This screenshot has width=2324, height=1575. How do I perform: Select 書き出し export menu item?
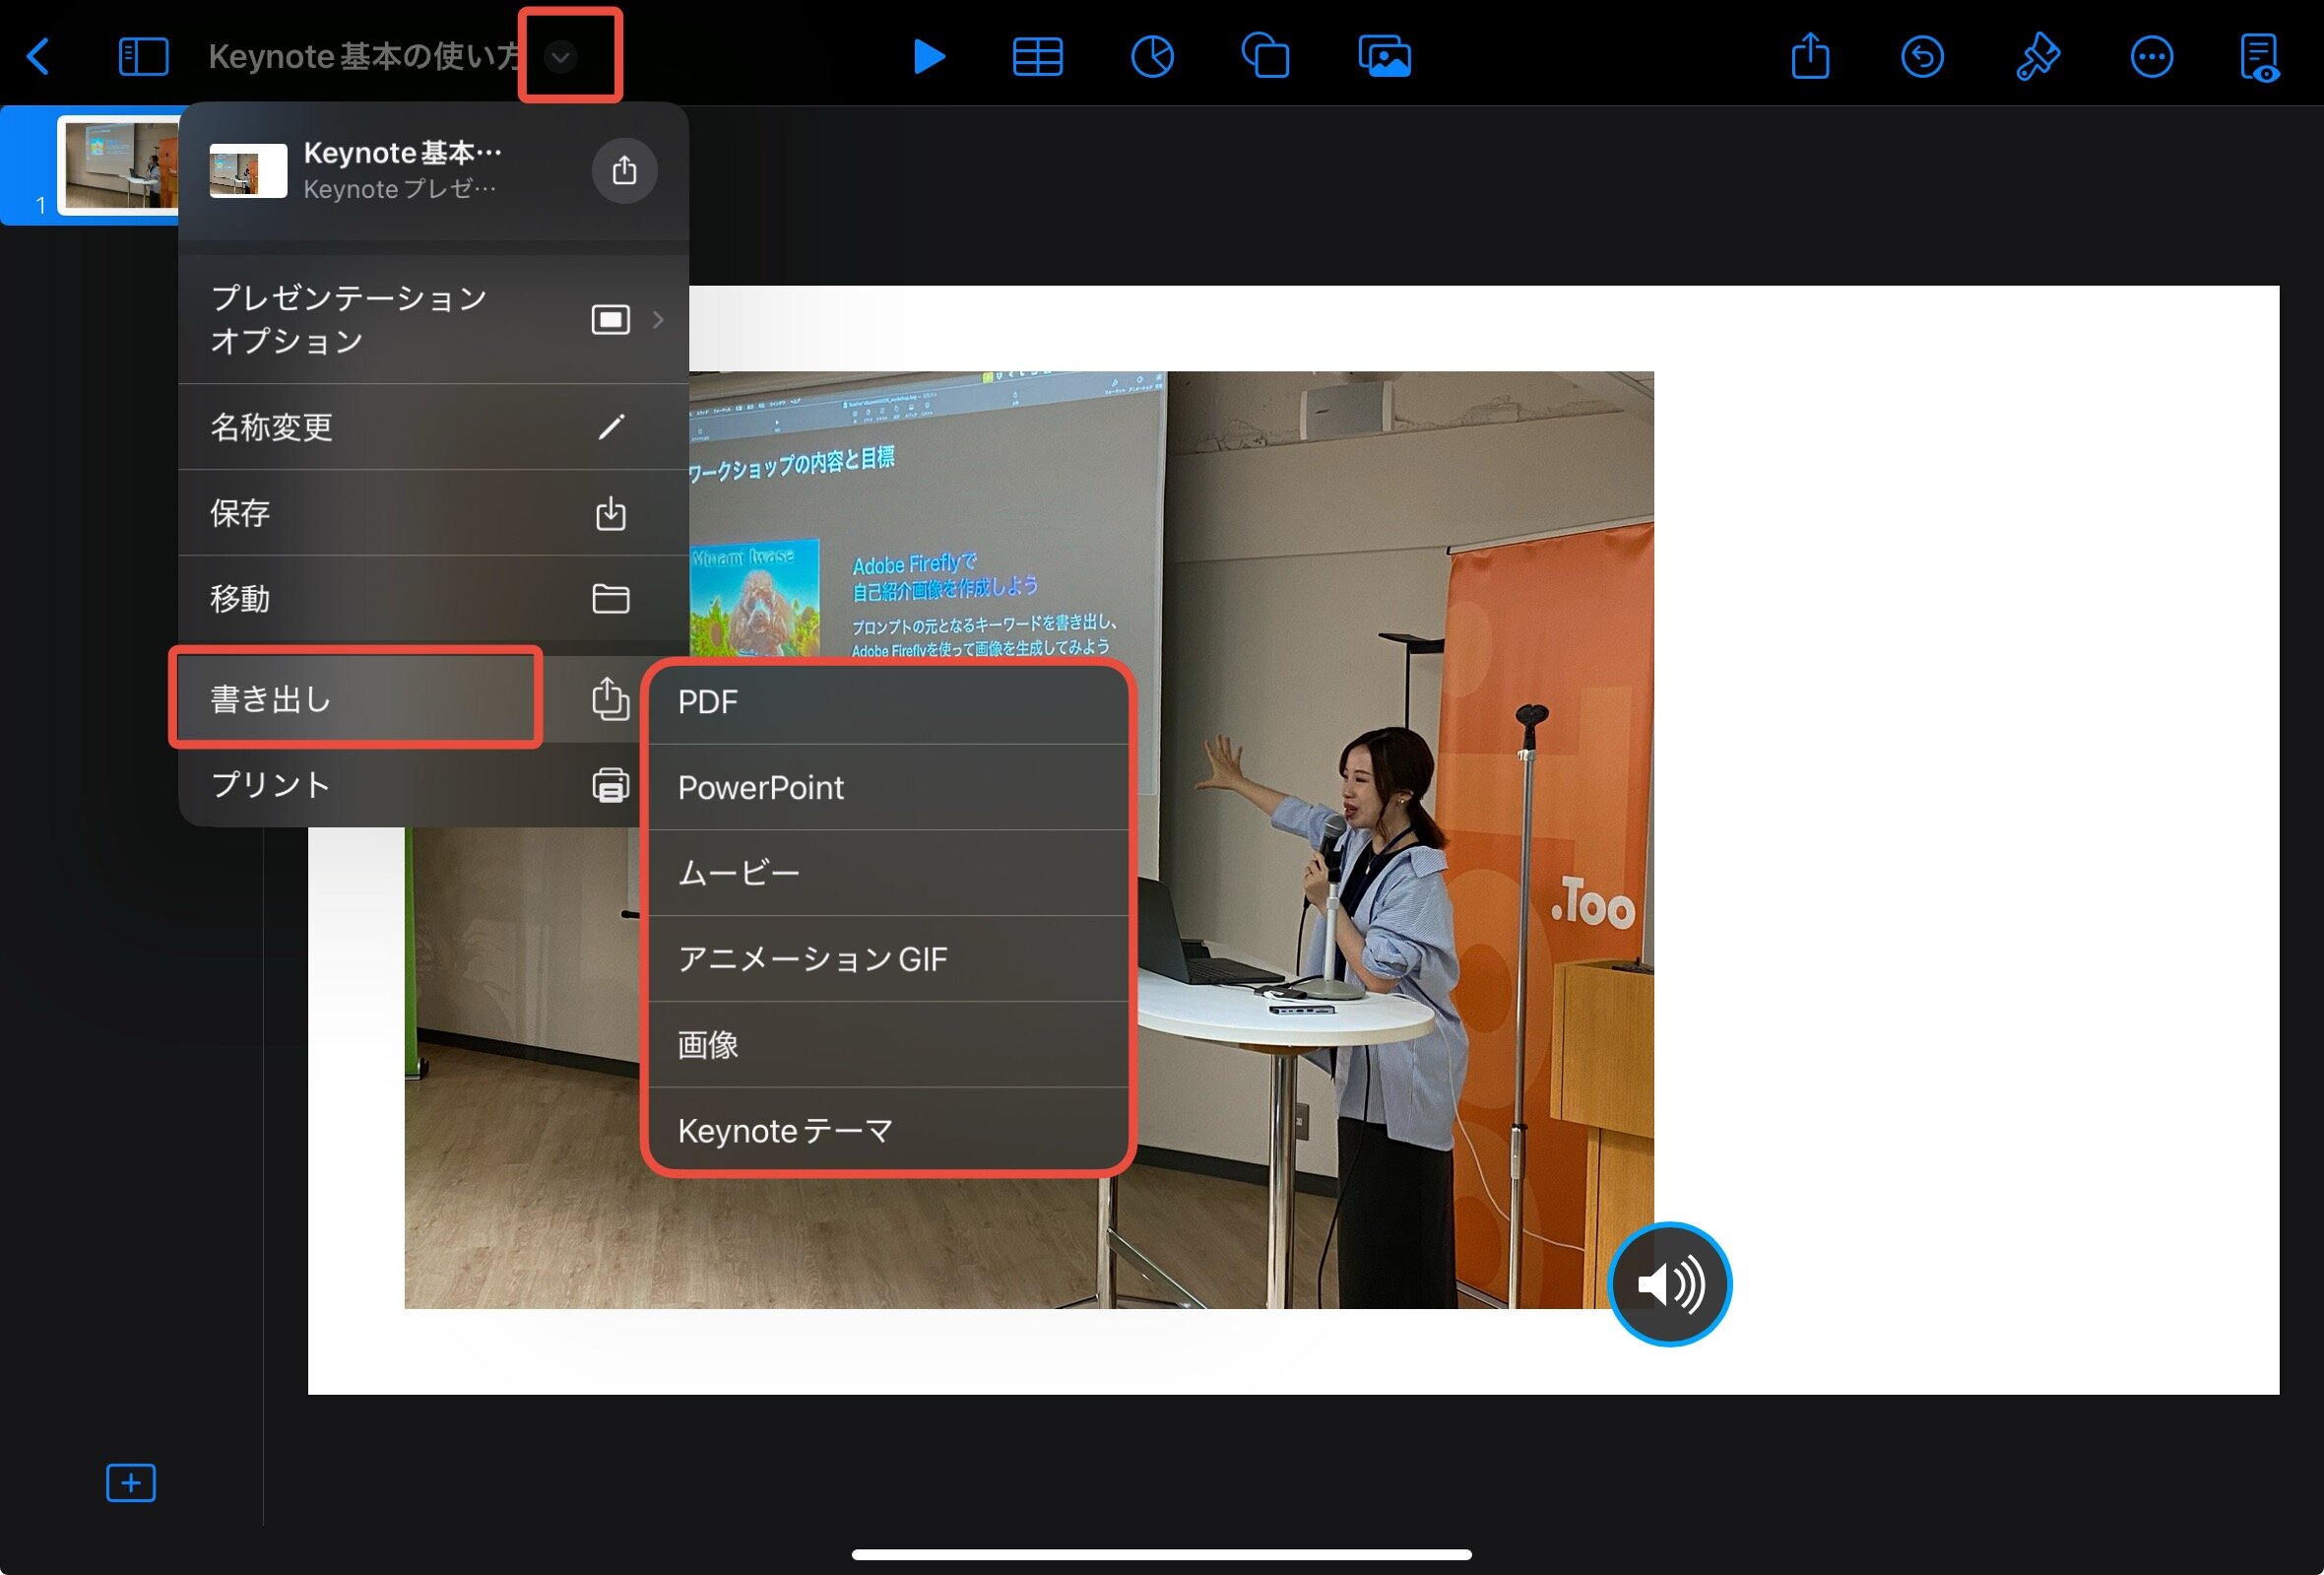[x=408, y=698]
